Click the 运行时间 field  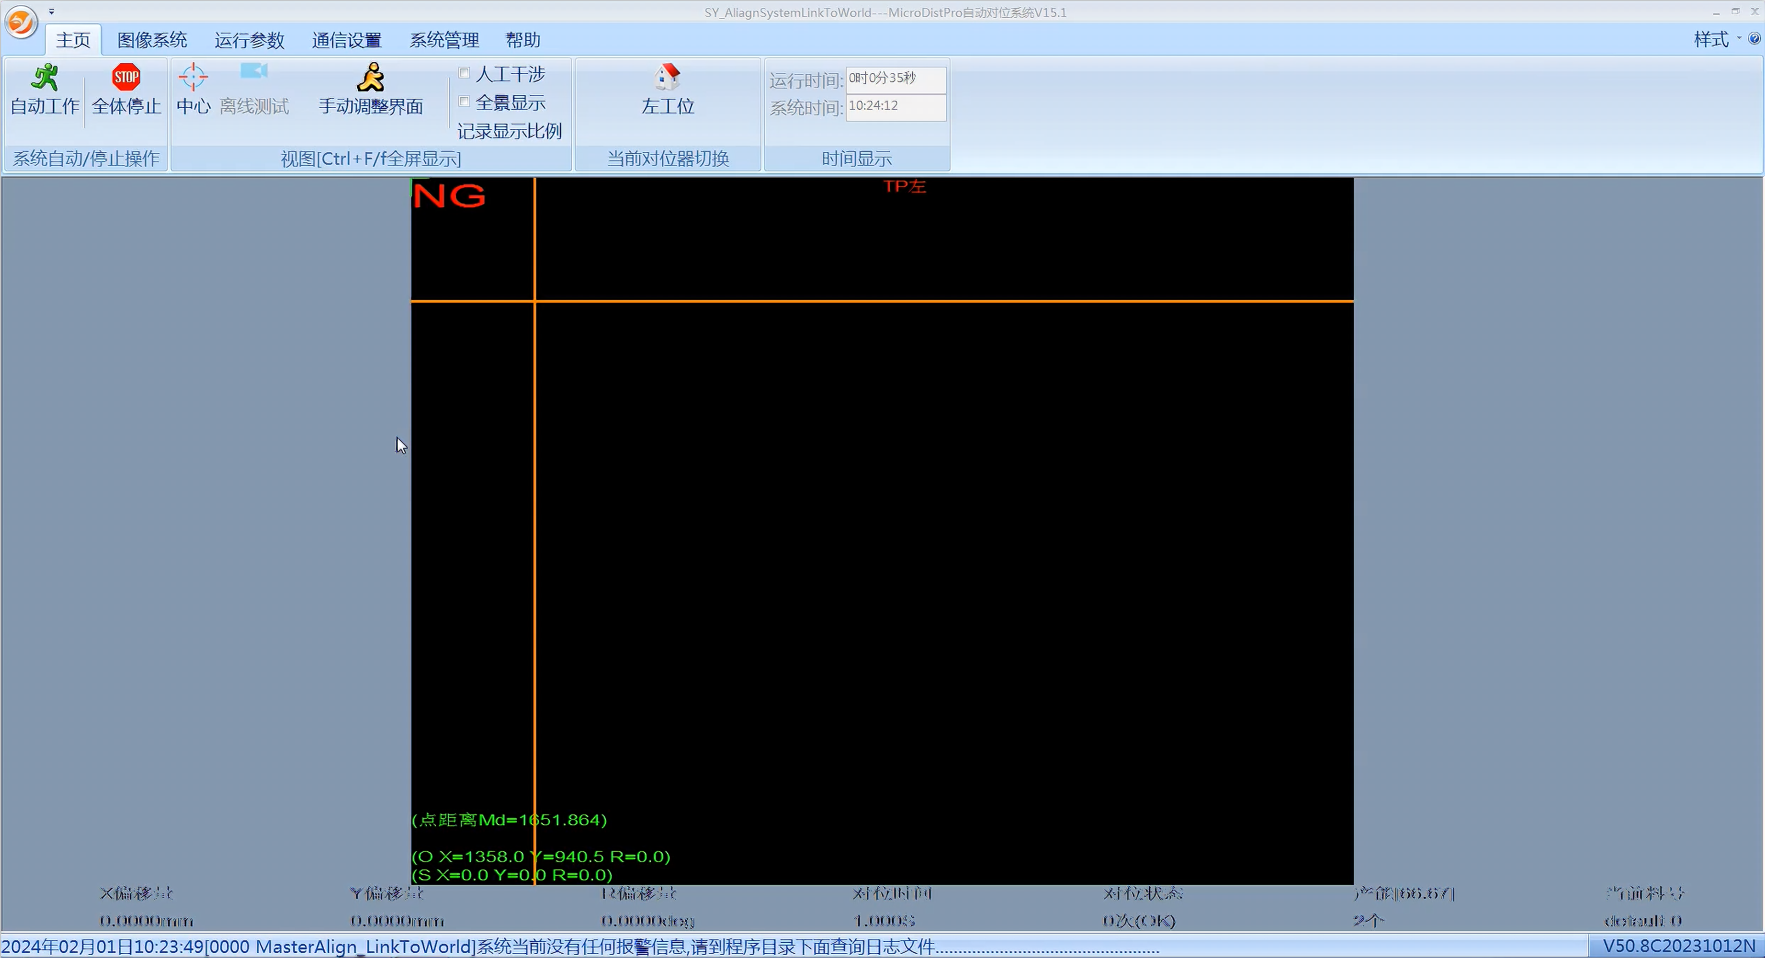[x=895, y=79]
